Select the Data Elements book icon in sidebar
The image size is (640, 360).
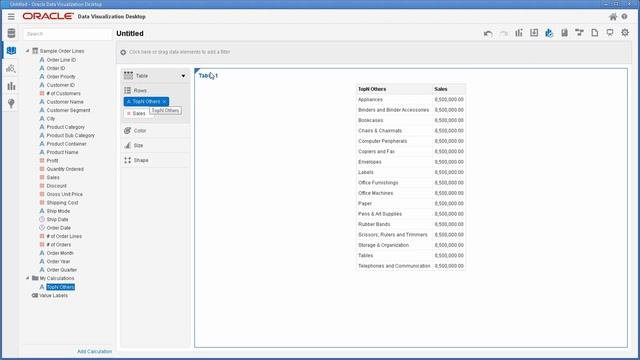[x=11, y=51]
